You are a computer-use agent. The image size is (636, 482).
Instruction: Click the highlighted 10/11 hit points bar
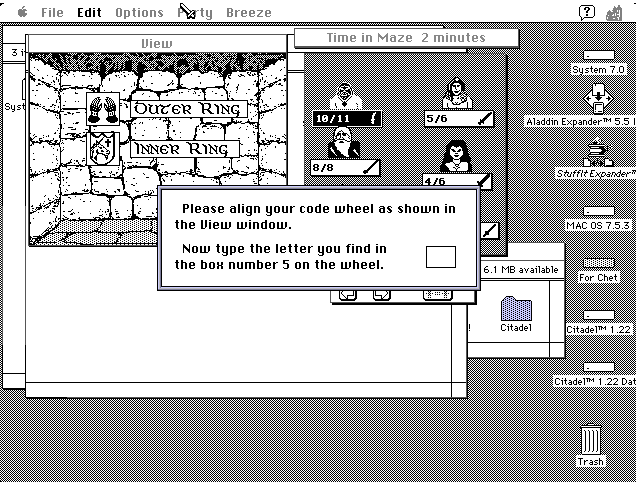coord(347,118)
